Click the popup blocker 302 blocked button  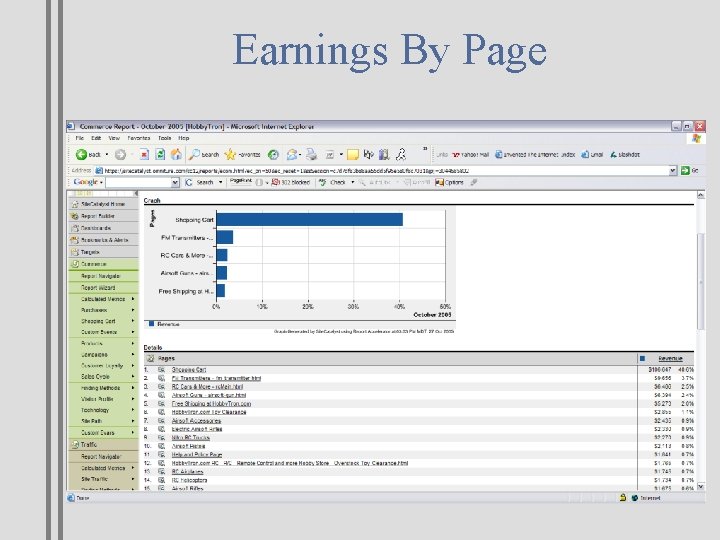coord(291,182)
